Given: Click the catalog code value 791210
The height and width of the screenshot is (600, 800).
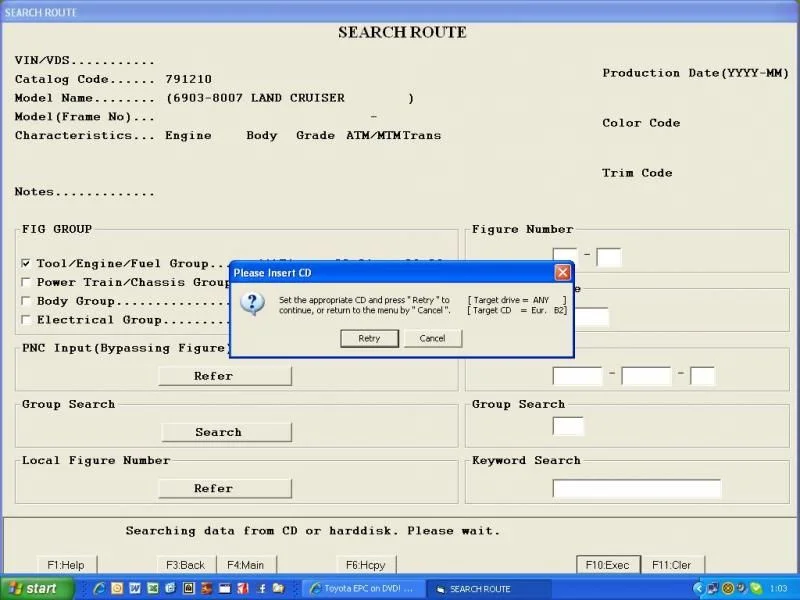Looking at the screenshot, I should pyautogui.click(x=188, y=79).
